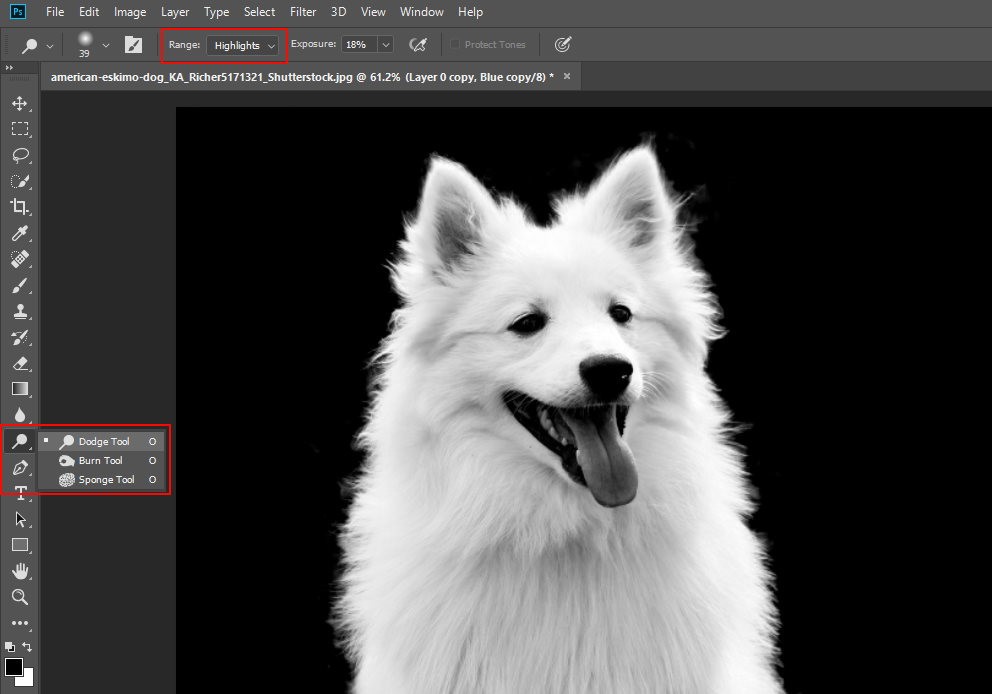Expand the collapsed toolbar double-arrows
This screenshot has height=694, width=992.
click(9, 68)
